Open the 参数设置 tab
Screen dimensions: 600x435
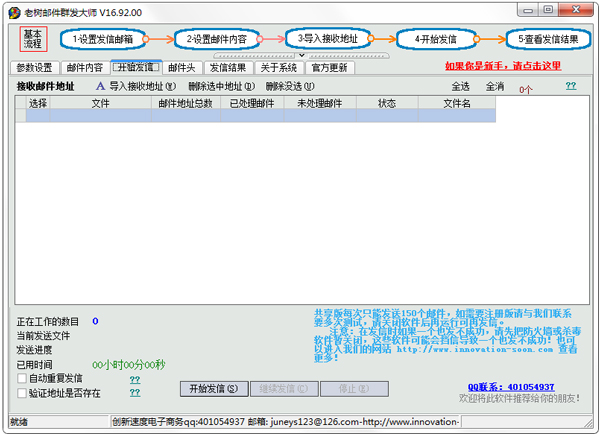point(34,68)
